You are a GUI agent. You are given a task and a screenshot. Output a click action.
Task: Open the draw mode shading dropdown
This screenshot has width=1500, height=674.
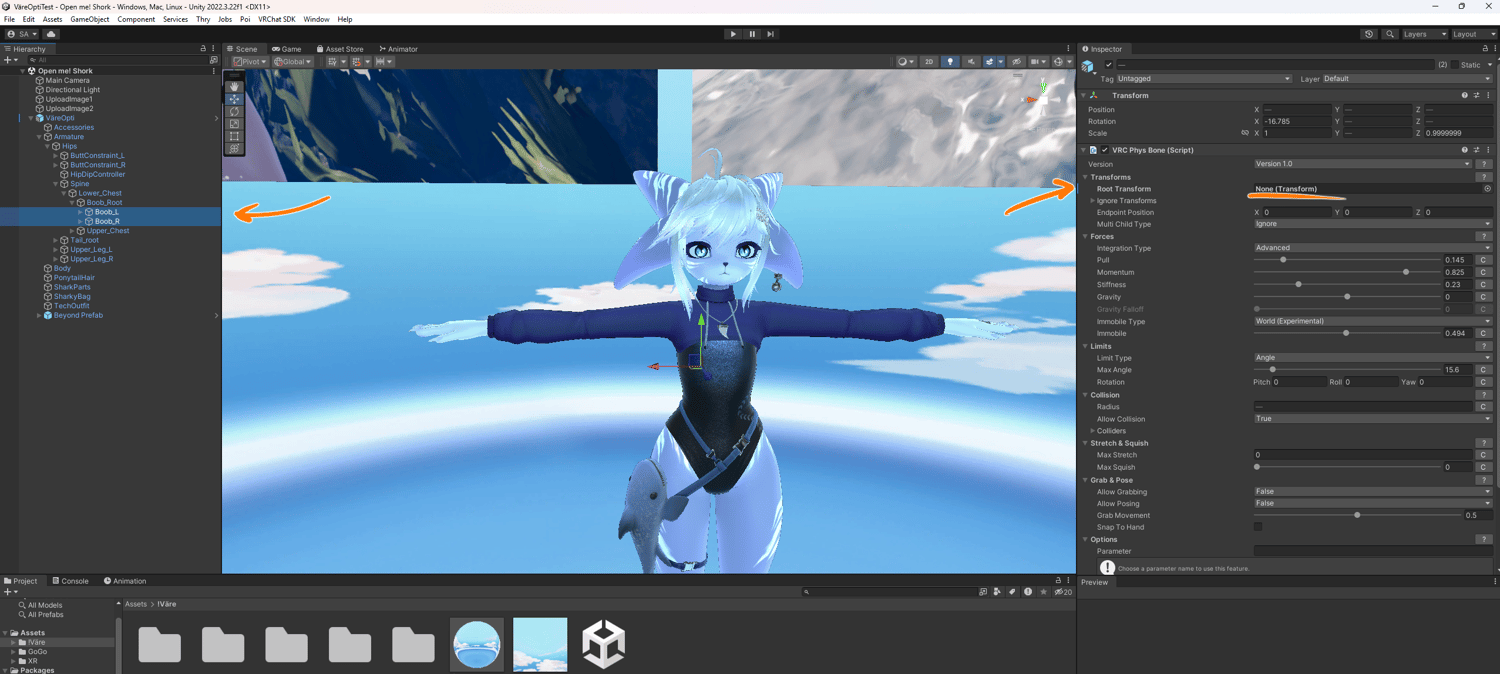pyautogui.click(x=905, y=62)
